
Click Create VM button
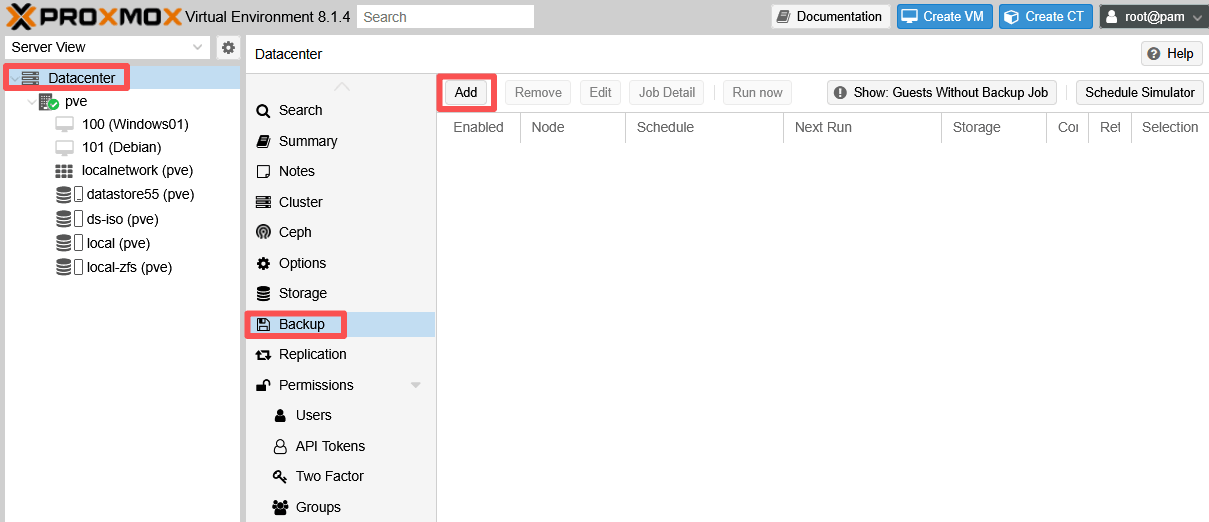click(945, 16)
